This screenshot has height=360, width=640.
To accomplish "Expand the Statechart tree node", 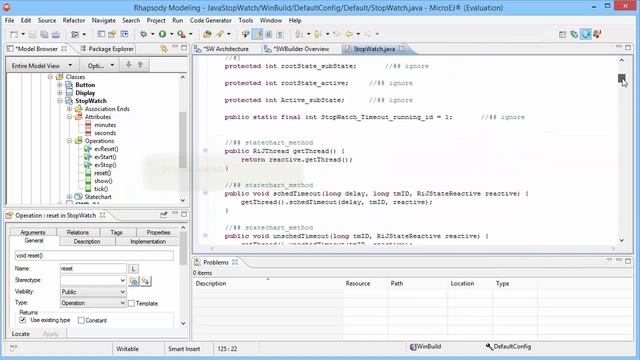I will coord(69,197).
